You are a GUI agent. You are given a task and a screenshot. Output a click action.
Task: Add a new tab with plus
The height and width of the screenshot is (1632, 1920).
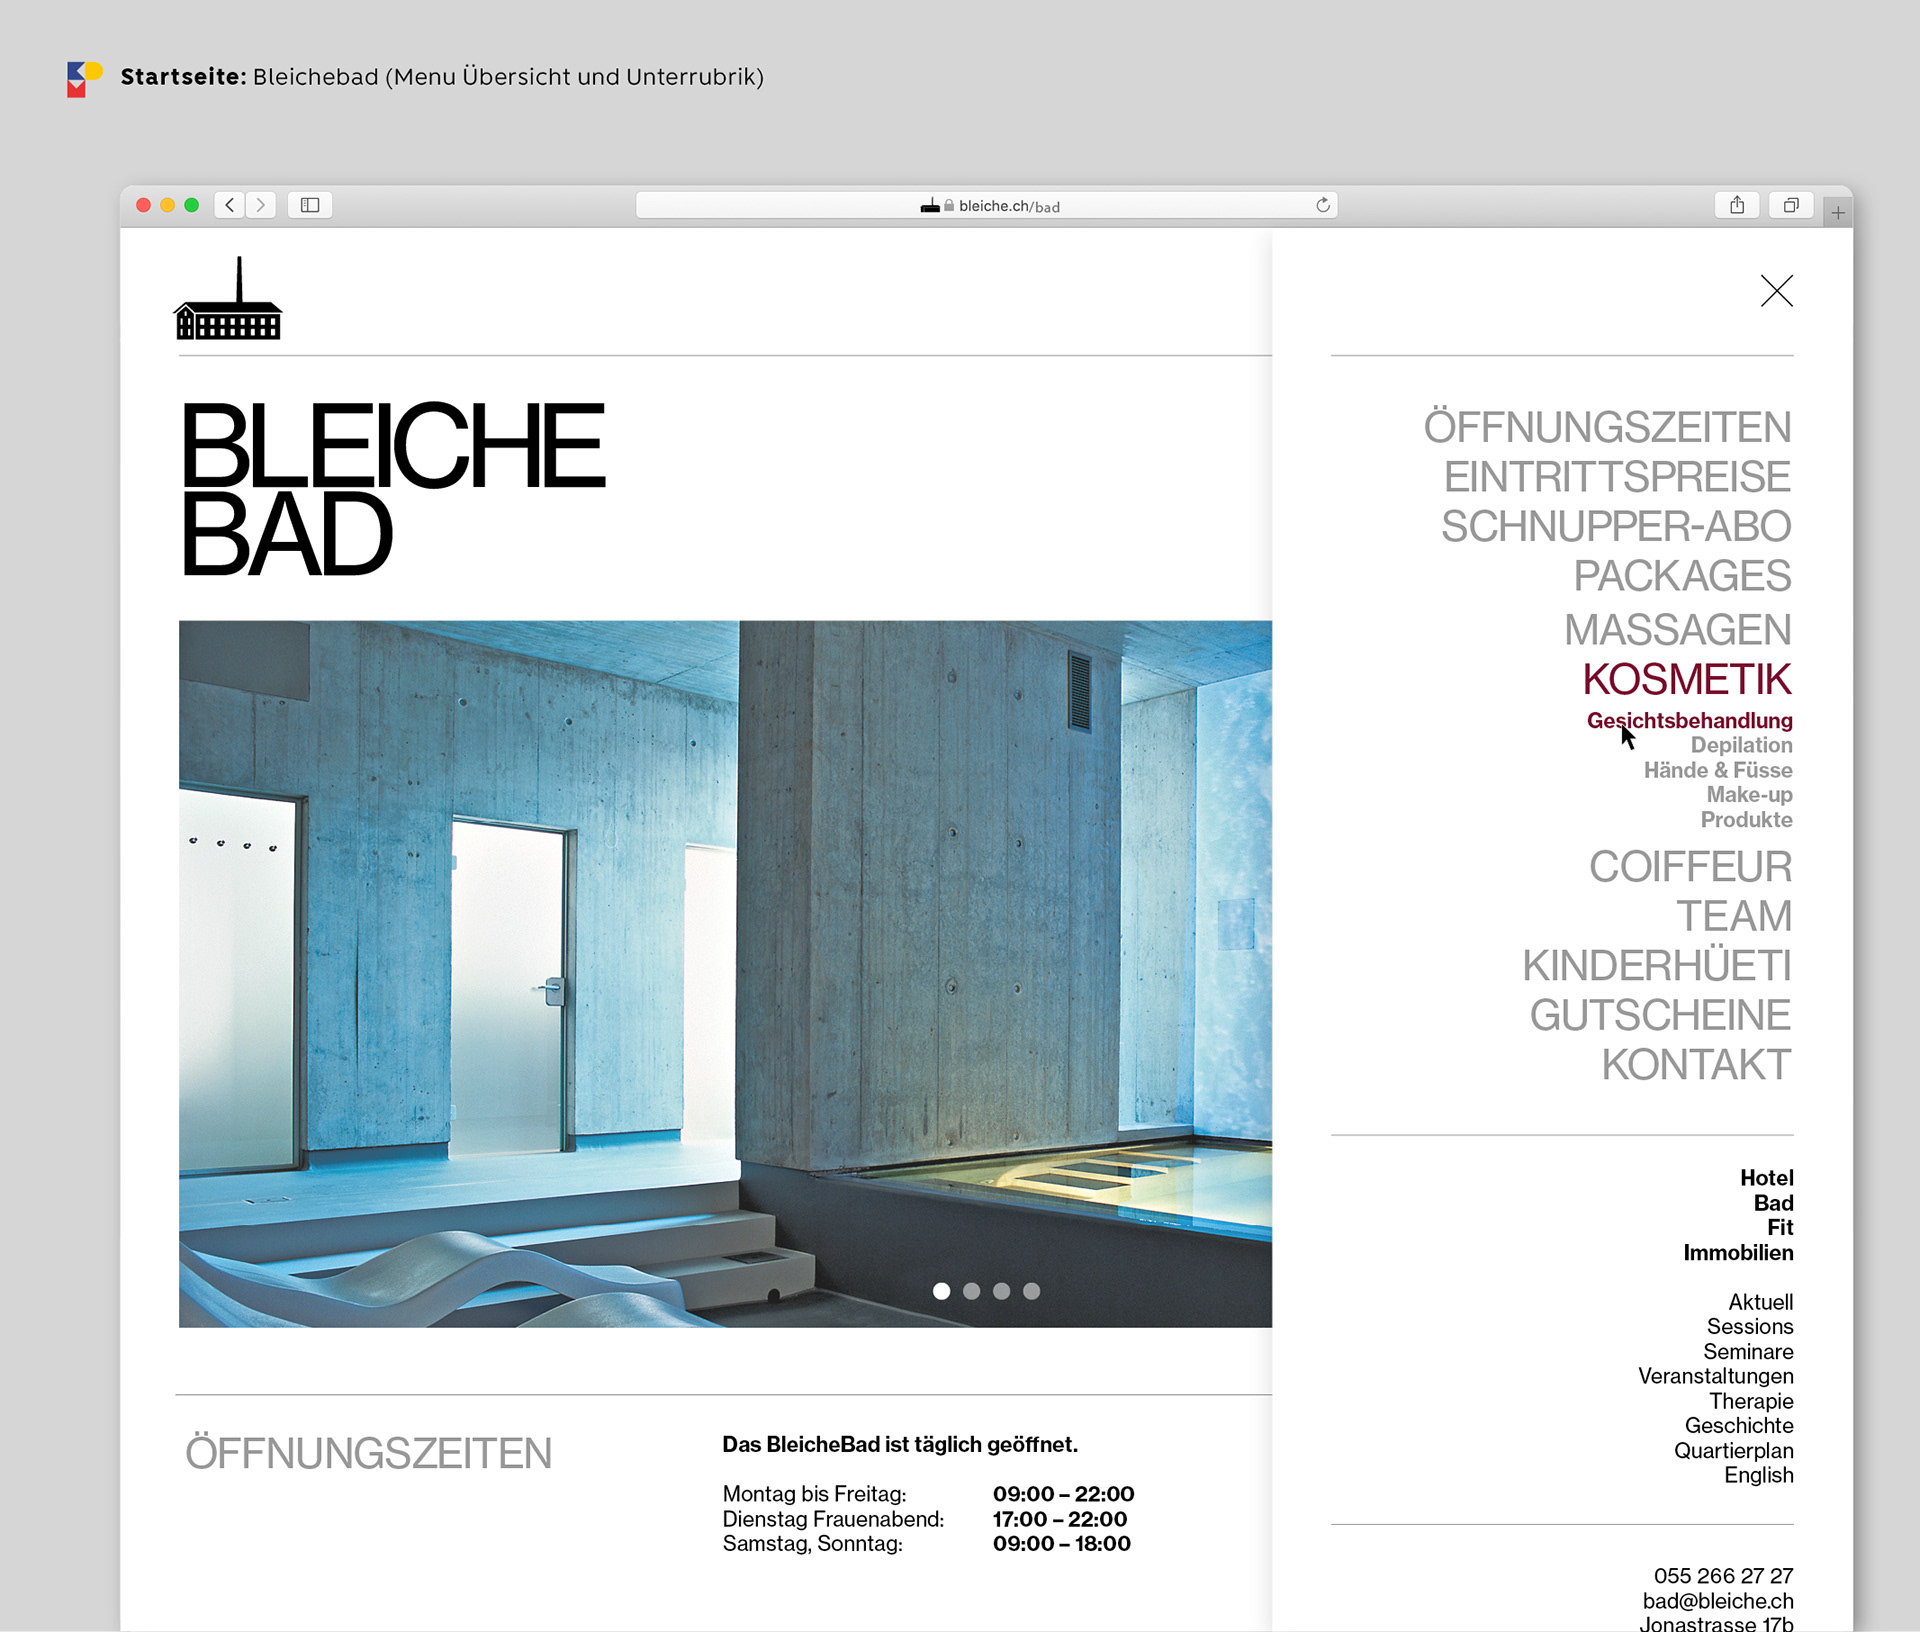(x=1837, y=213)
